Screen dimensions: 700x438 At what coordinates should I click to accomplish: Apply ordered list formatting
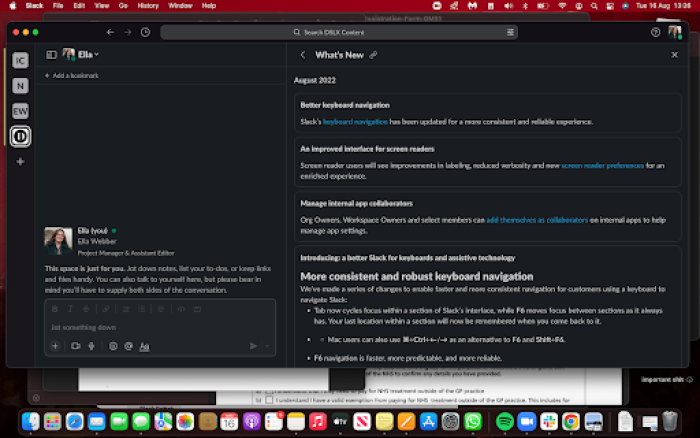(126, 309)
